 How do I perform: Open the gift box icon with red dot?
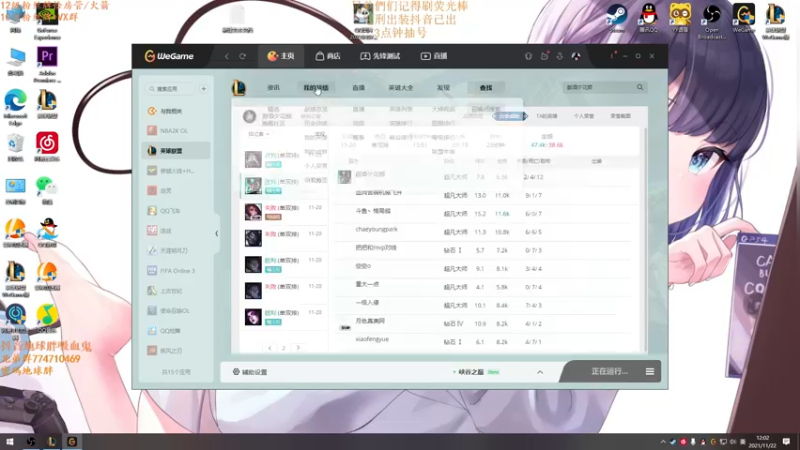(x=544, y=56)
